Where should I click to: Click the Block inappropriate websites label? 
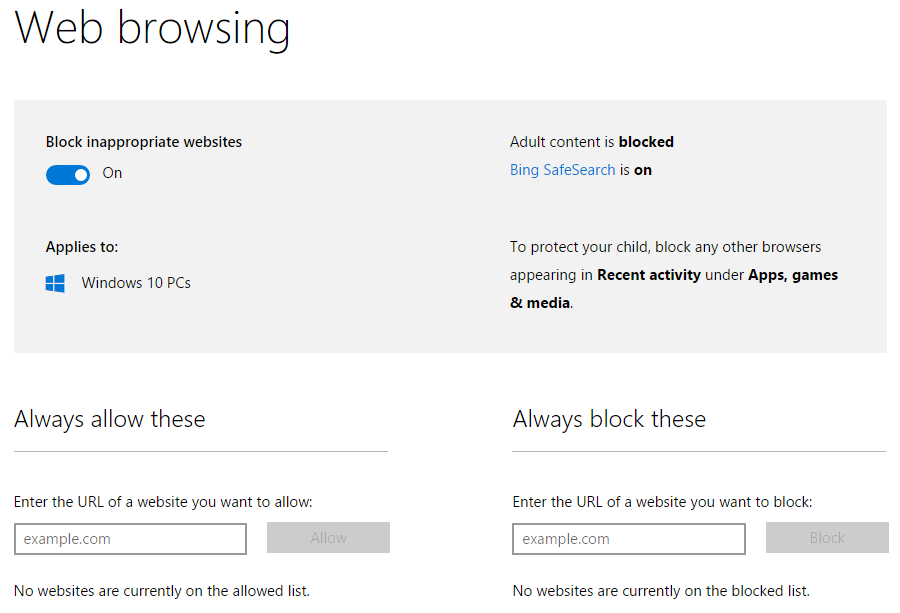pos(144,142)
